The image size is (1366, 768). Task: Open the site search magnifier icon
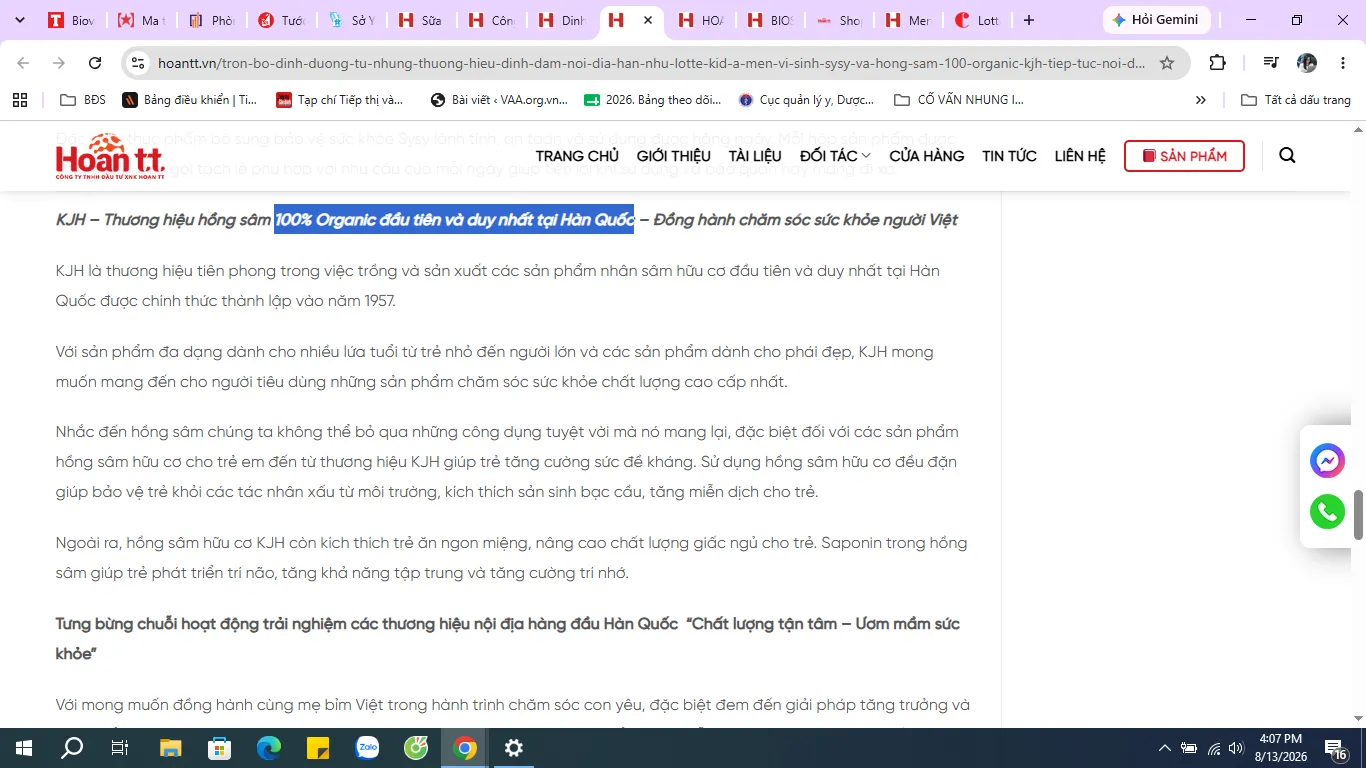click(1287, 156)
